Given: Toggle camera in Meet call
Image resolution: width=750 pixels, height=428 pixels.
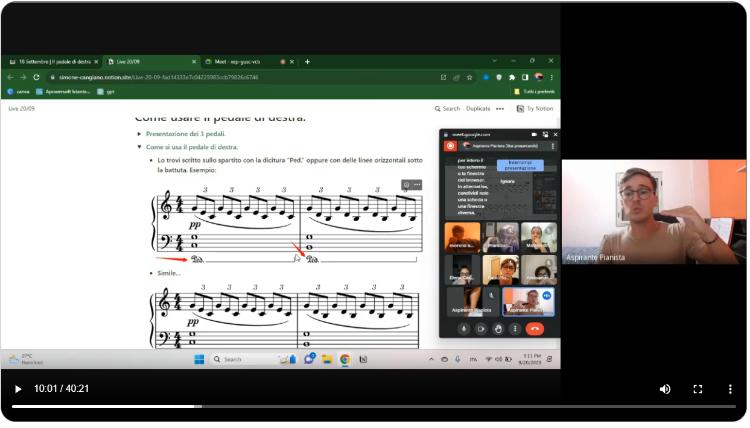Looking at the screenshot, I should [x=480, y=328].
